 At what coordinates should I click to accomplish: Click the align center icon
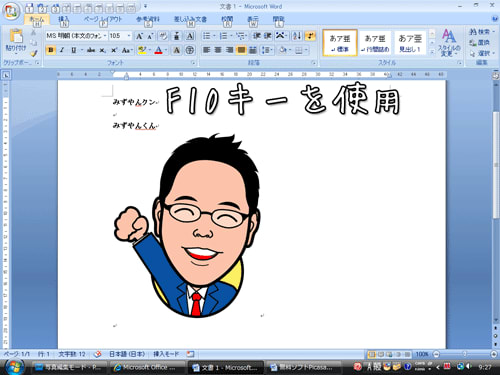218,50
